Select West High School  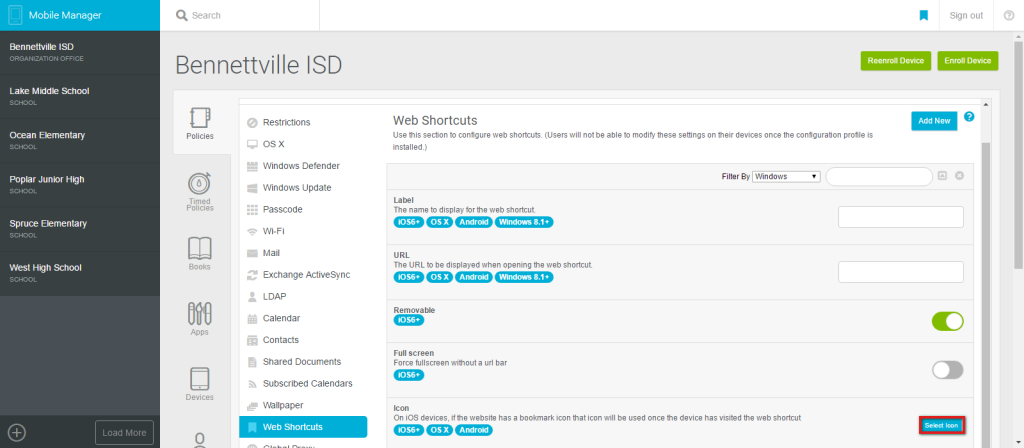point(80,273)
